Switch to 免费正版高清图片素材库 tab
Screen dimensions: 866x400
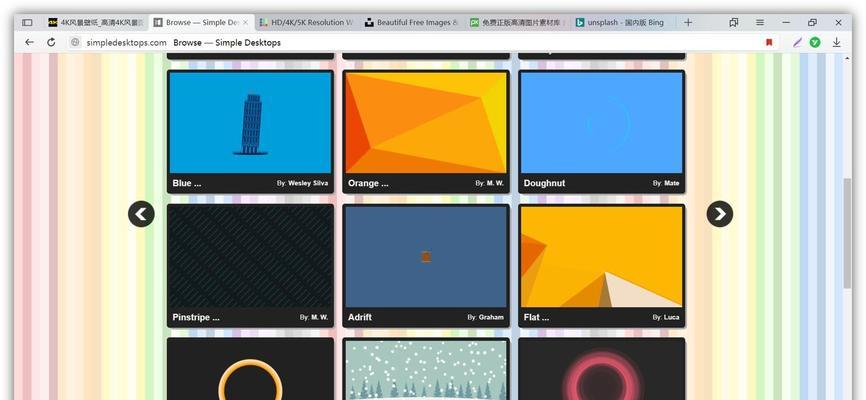click(x=517, y=23)
